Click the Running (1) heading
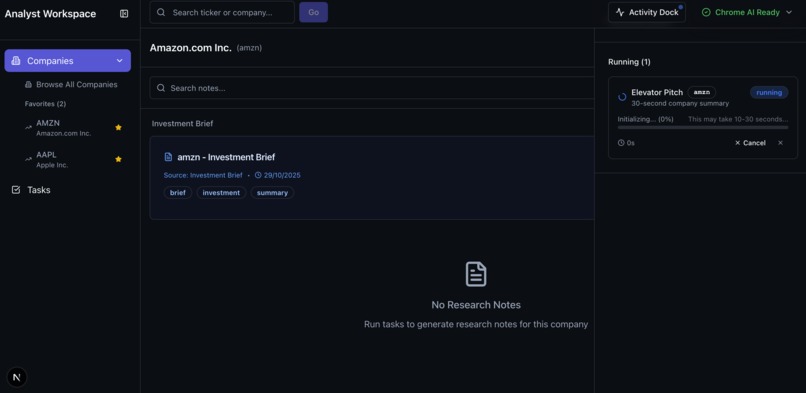 [629, 62]
